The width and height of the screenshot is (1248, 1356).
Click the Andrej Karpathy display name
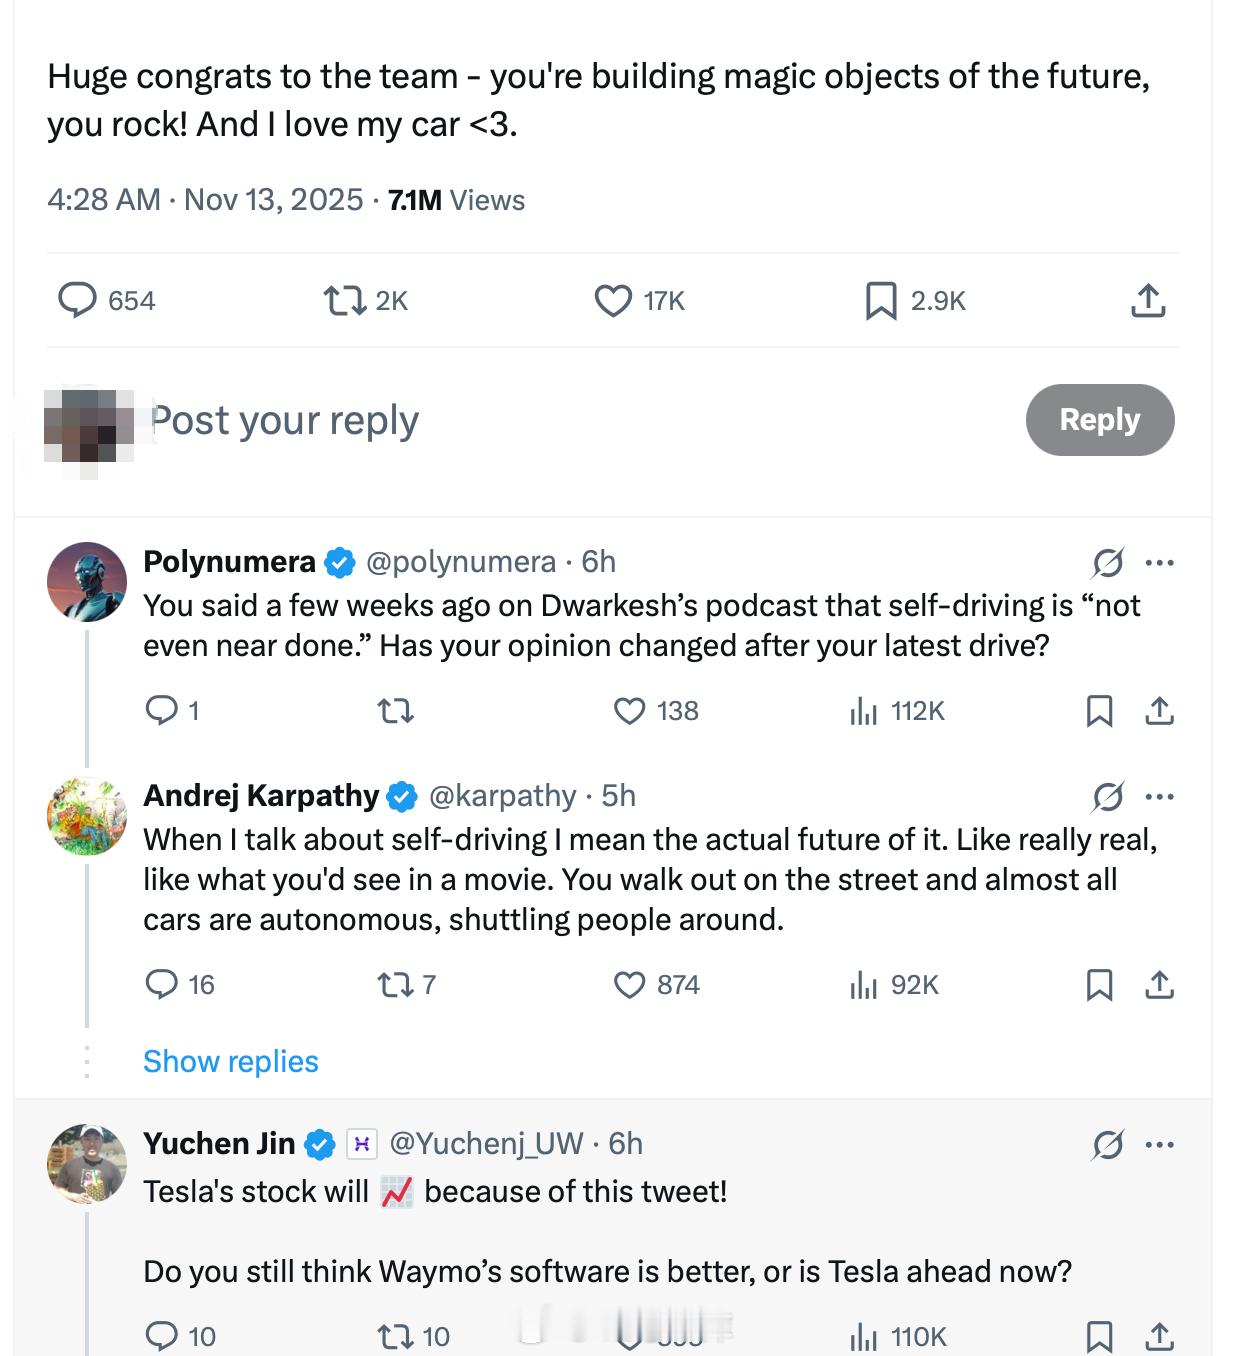(x=261, y=796)
